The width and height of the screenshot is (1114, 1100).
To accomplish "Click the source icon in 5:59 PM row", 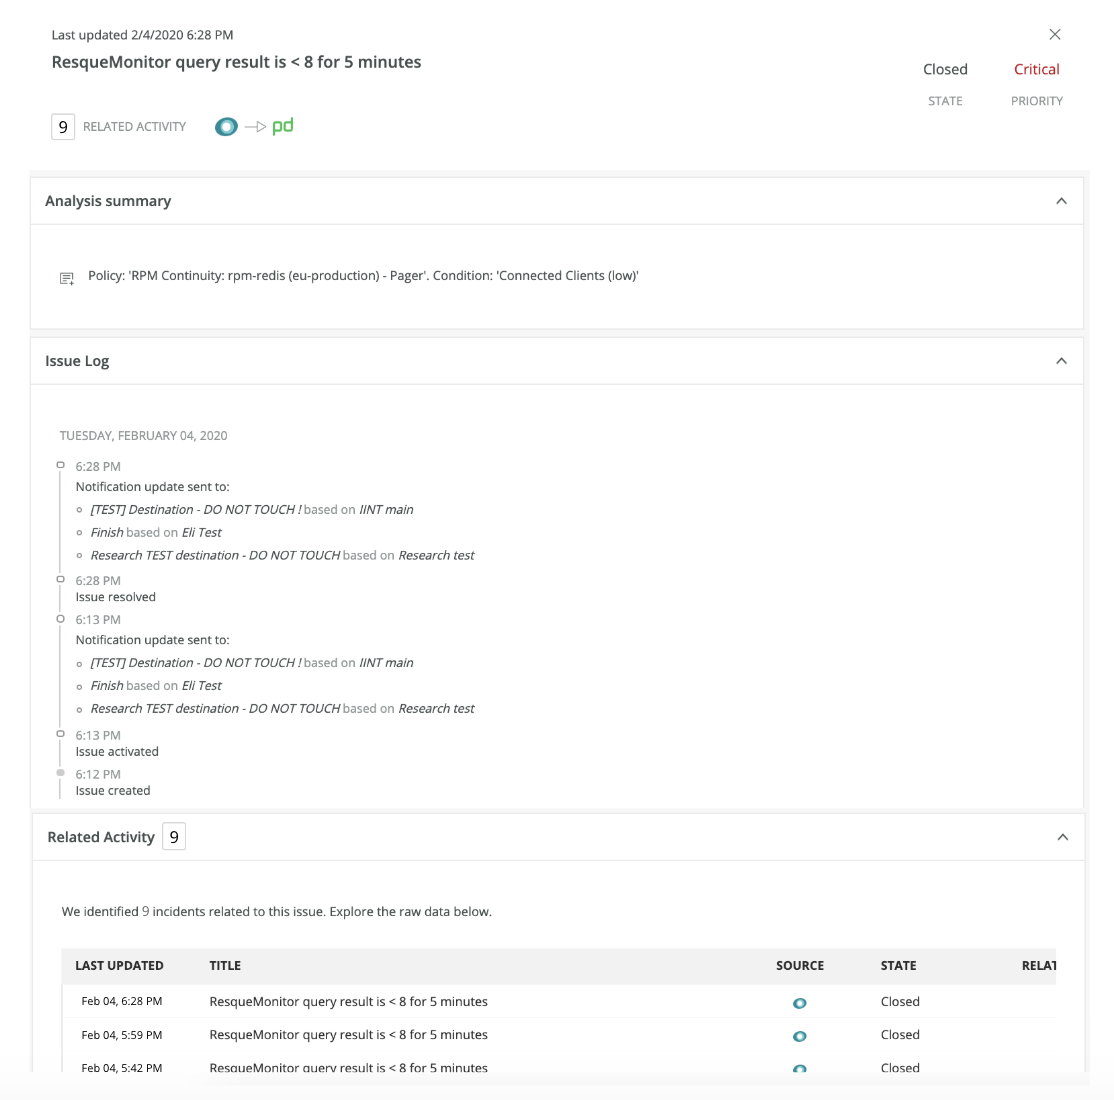I will pyautogui.click(x=799, y=1036).
